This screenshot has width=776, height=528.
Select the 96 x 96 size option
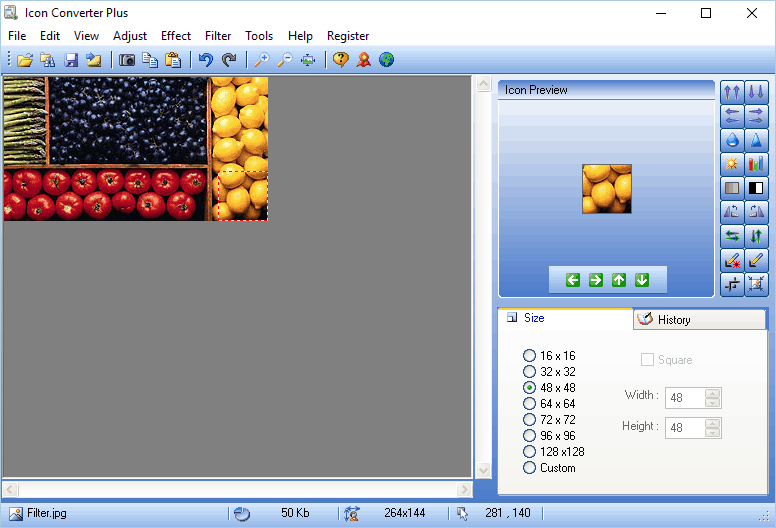click(x=549, y=436)
